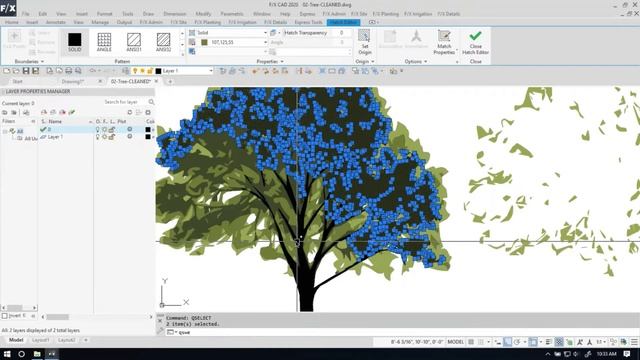
Task: Click the status bar customization menu icon
Action: (634, 342)
